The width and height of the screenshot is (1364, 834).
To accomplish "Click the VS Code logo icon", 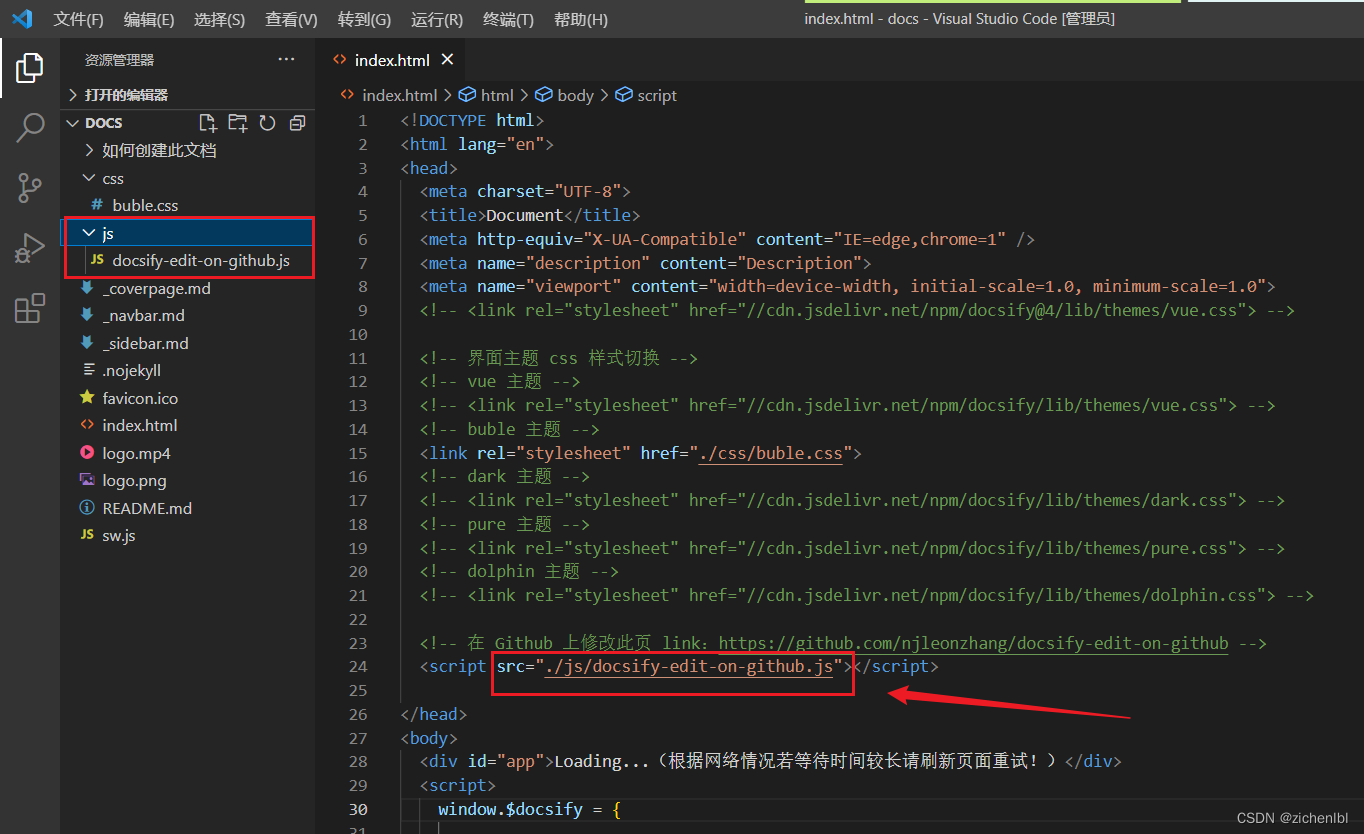I will click(22, 19).
